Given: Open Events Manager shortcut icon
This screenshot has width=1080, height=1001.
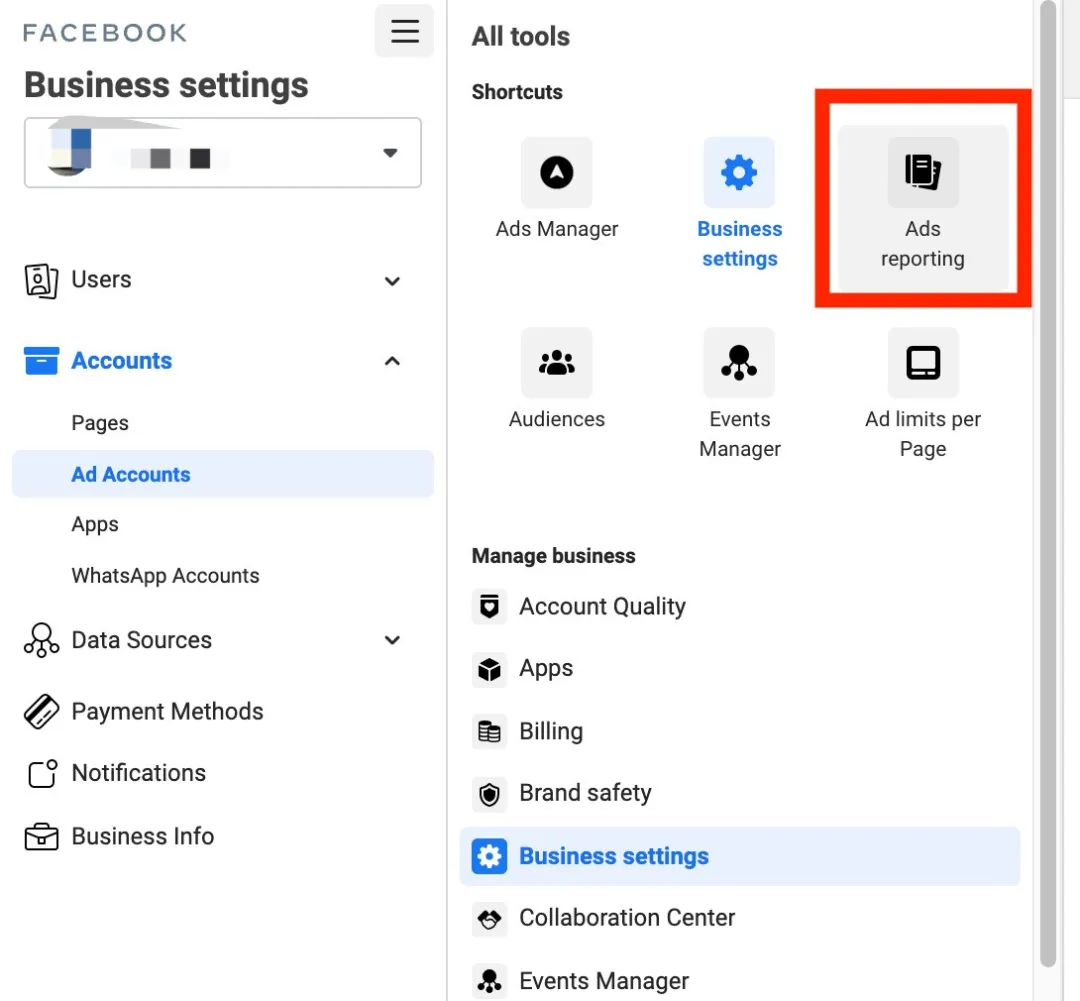Looking at the screenshot, I should tap(739, 363).
